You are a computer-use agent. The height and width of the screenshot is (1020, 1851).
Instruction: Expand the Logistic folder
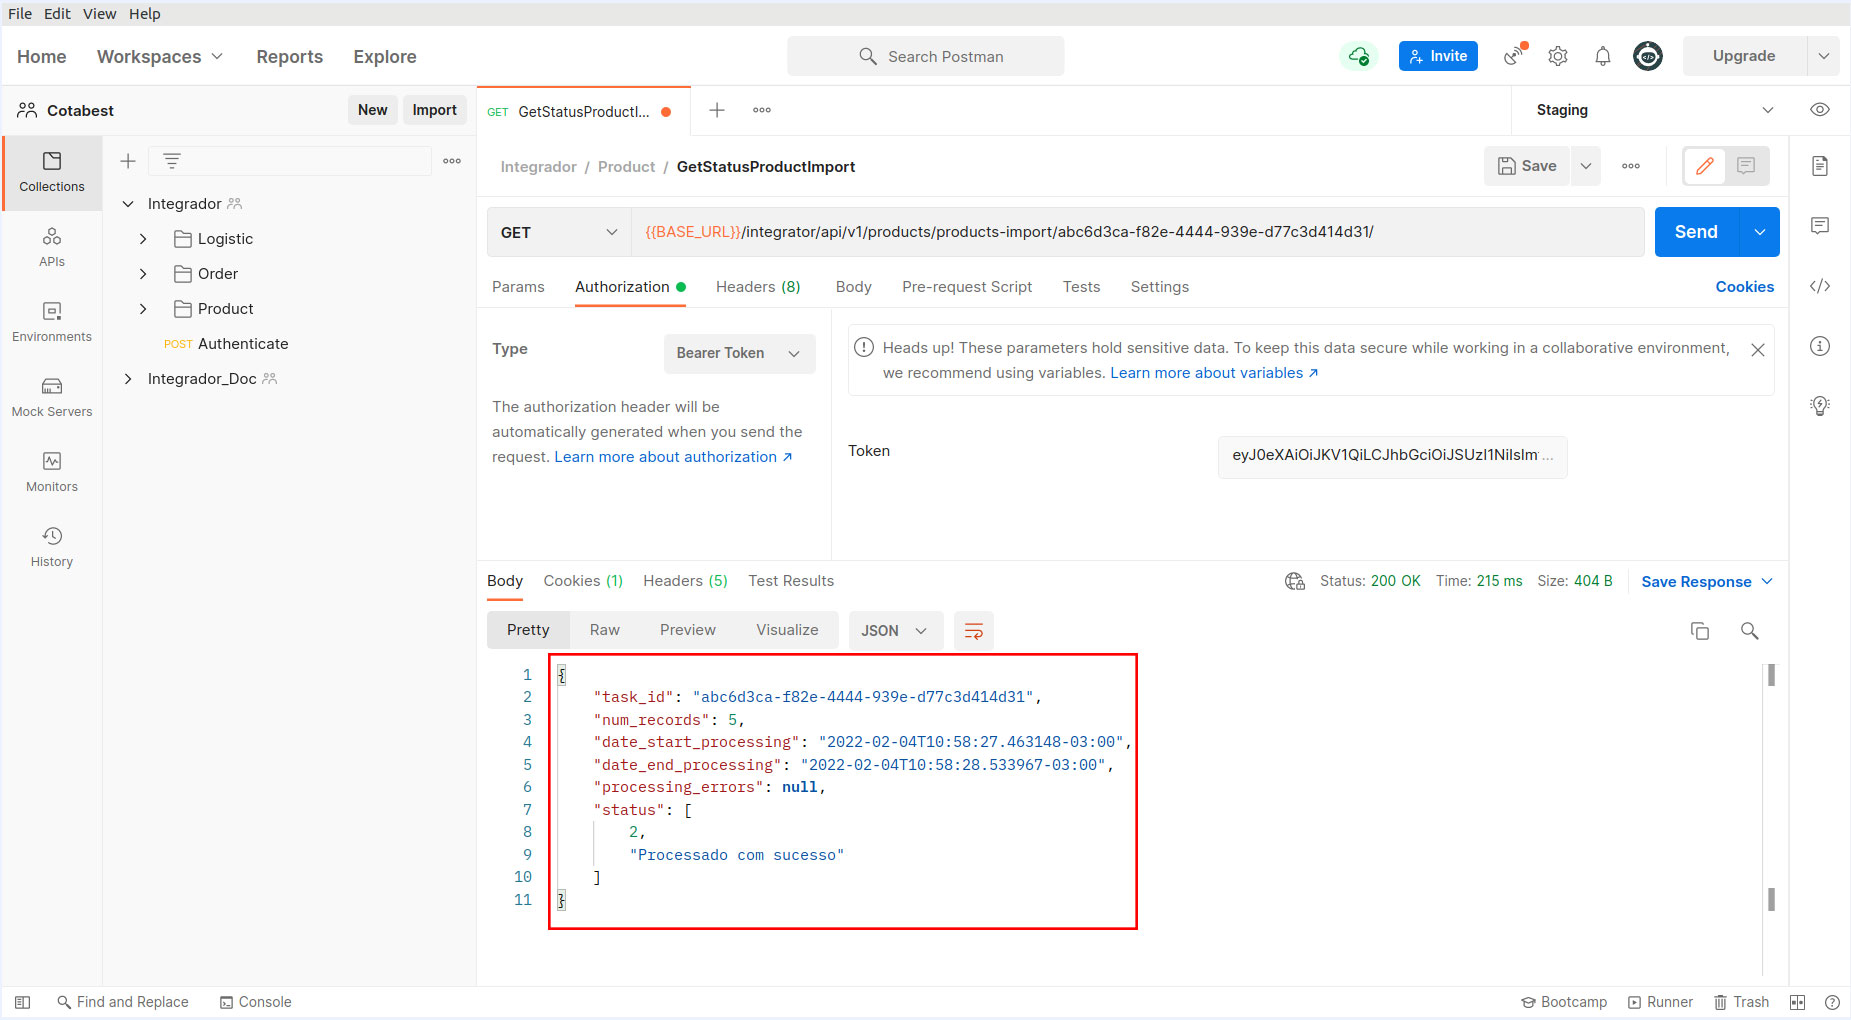pyautogui.click(x=143, y=239)
